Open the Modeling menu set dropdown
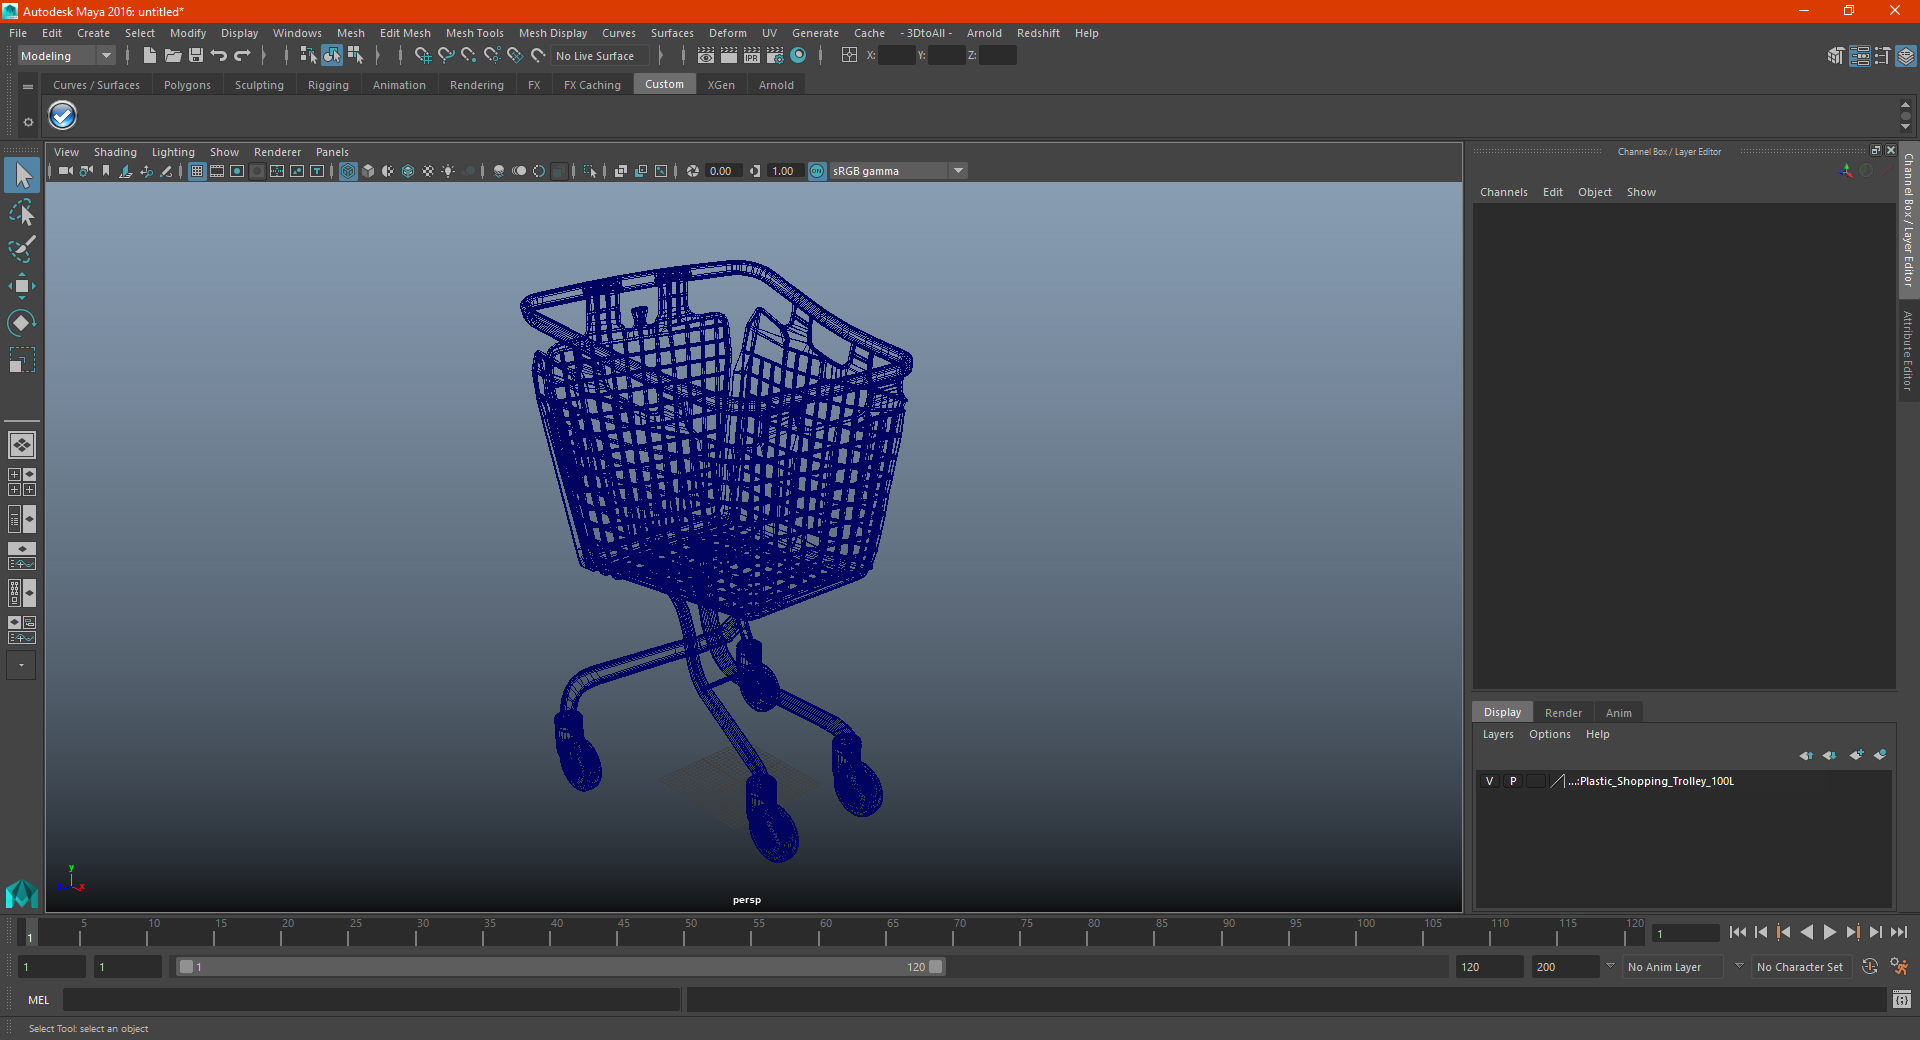Screen dimensions: 1920x1040 pos(67,56)
